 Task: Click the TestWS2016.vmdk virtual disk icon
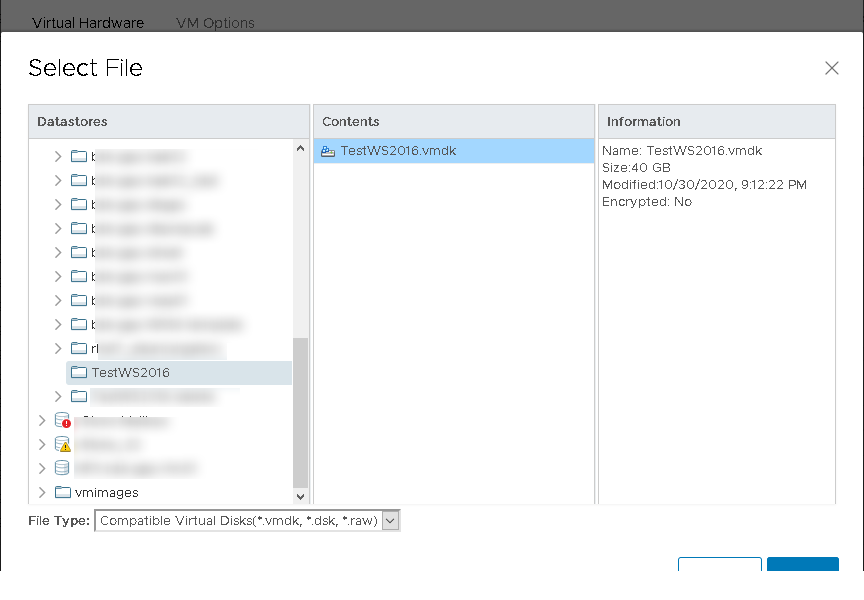click(327, 150)
